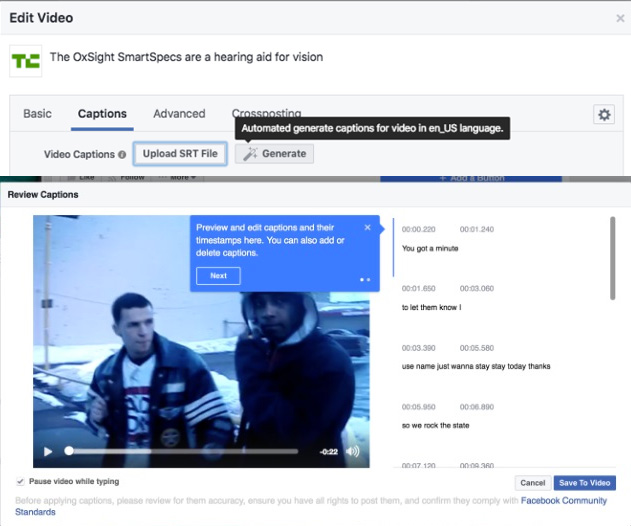This screenshot has width=631, height=526.
Task: Click end timestamp 00:03.060
Action: (x=477, y=289)
